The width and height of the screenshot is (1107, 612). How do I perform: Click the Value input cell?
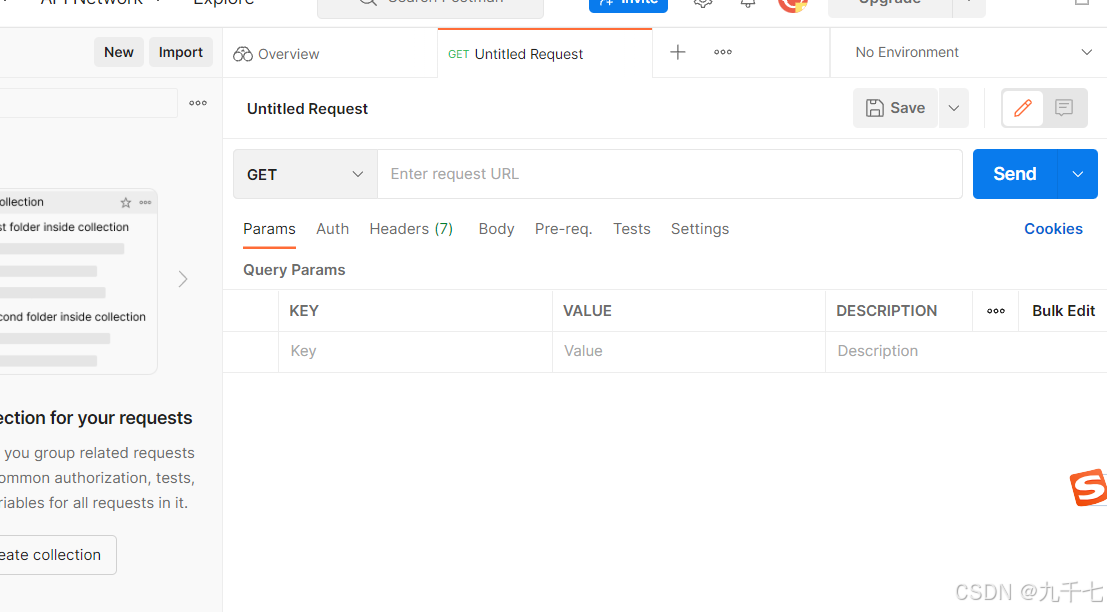click(688, 352)
